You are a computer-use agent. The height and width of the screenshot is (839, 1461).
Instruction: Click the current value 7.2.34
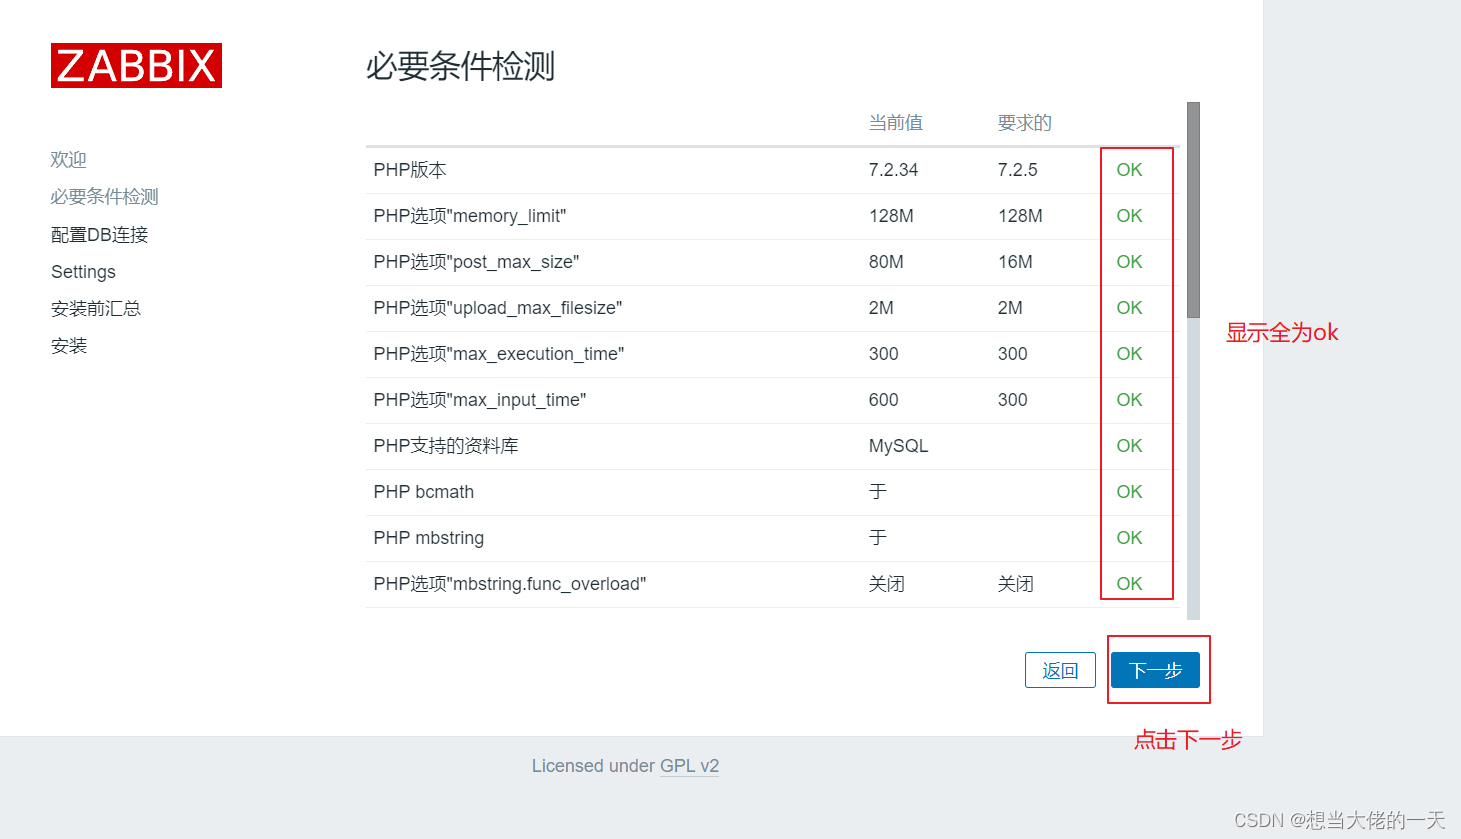[893, 170]
